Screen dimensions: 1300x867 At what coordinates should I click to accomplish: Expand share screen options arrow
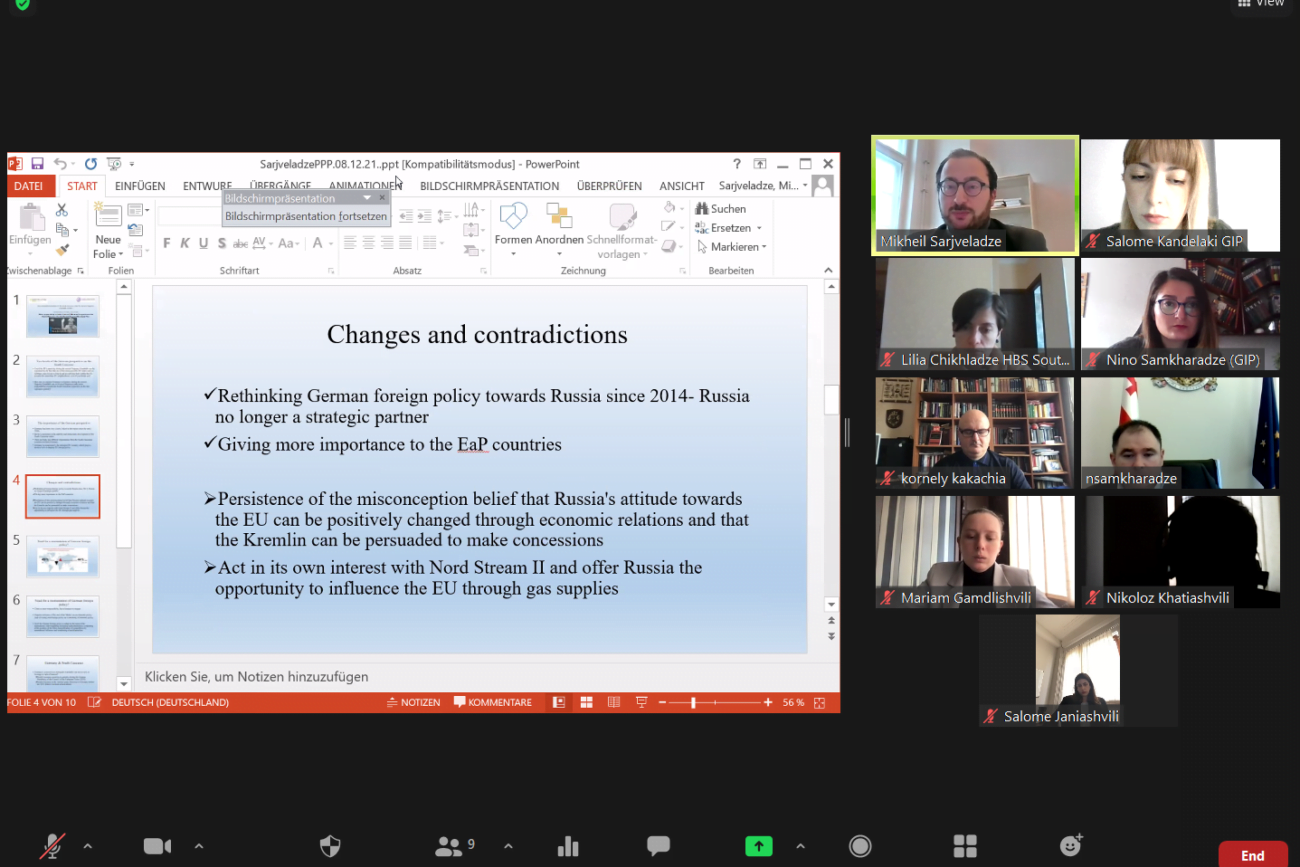[x=800, y=847]
